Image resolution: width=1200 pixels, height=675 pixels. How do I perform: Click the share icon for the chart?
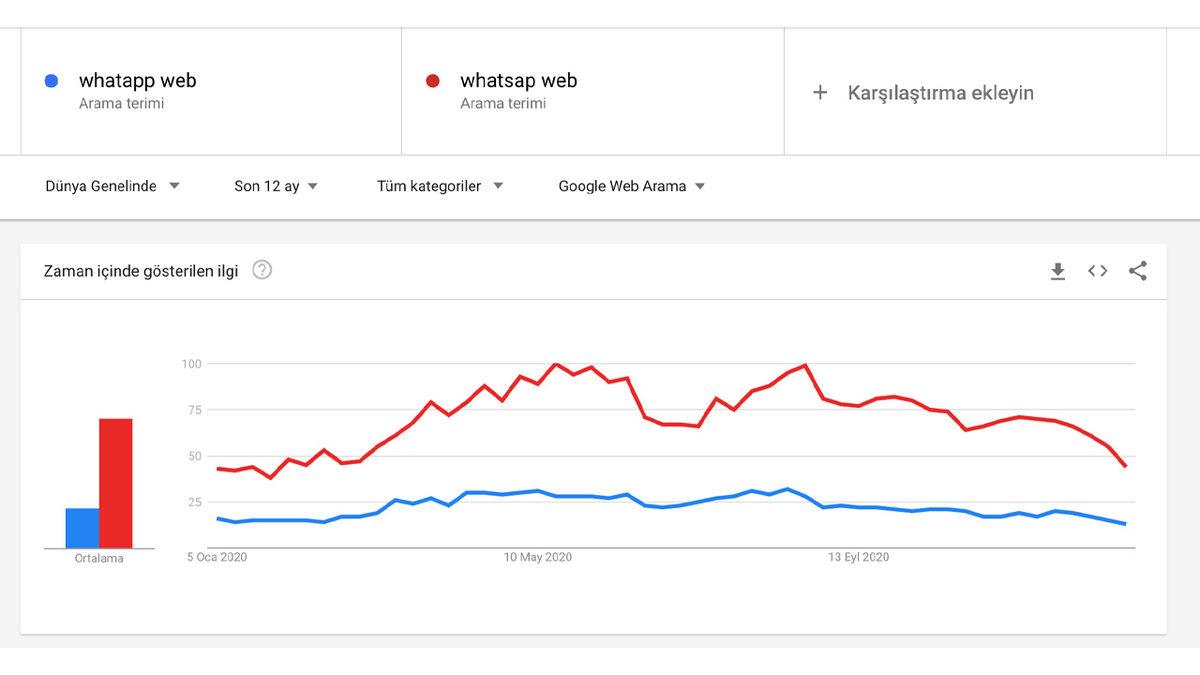1137,270
